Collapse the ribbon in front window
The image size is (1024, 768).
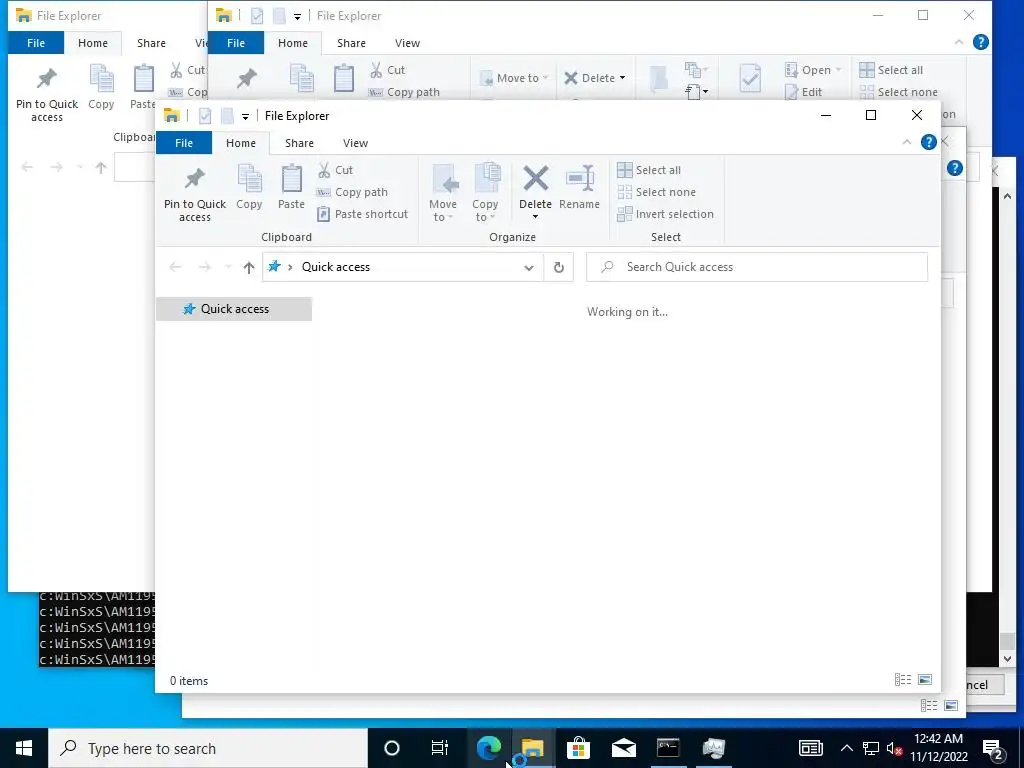click(906, 142)
